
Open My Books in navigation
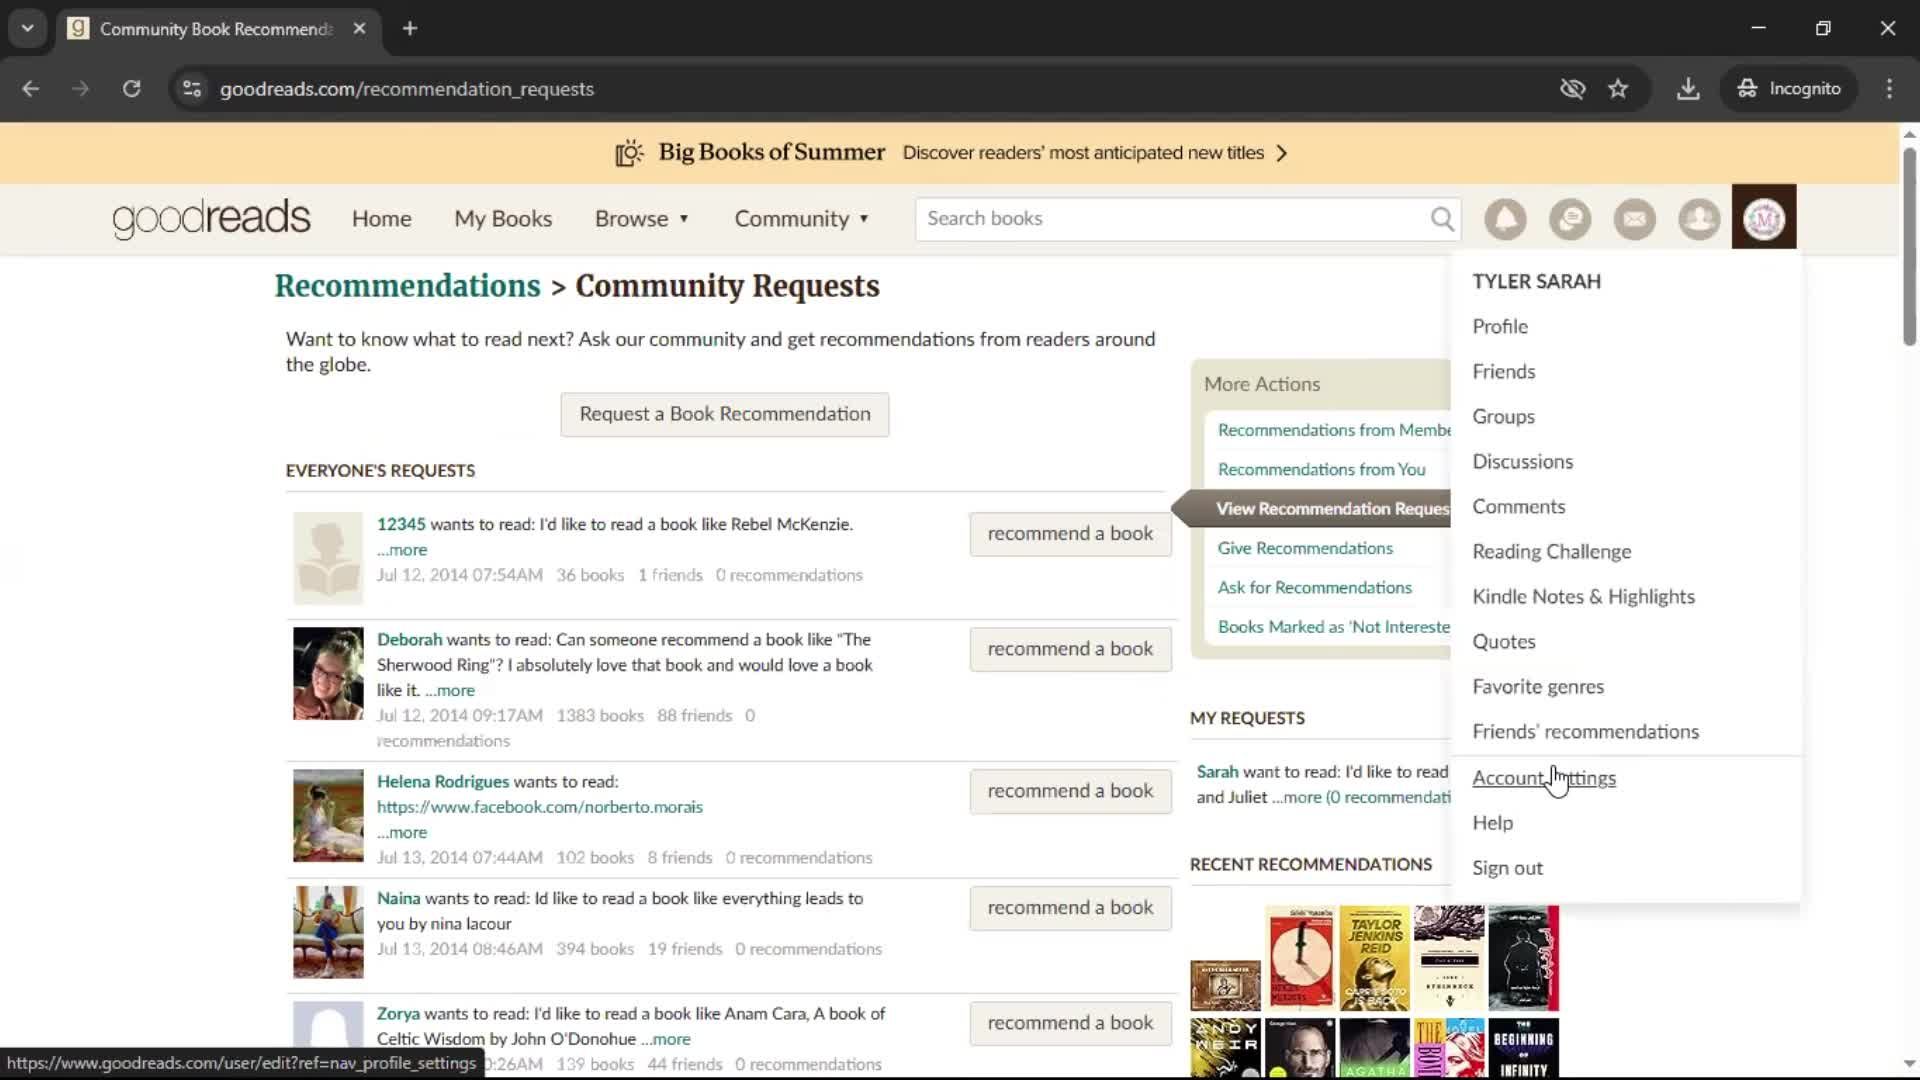[503, 219]
